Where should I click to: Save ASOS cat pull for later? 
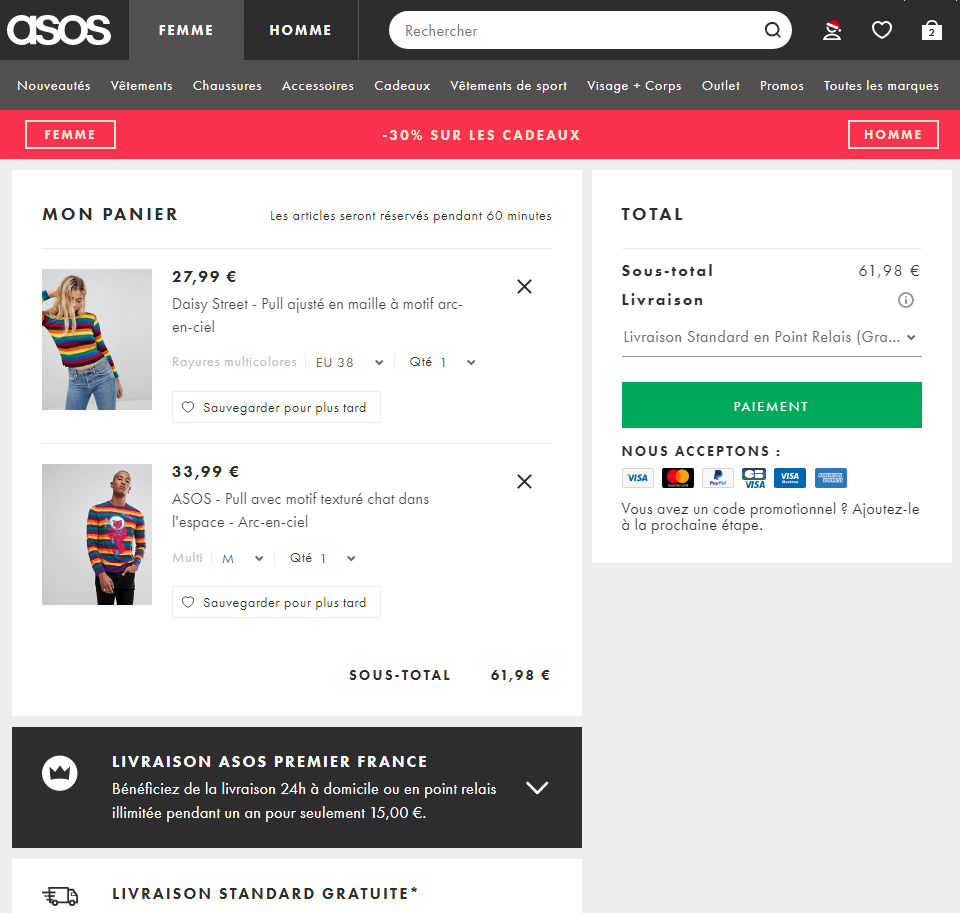point(276,603)
